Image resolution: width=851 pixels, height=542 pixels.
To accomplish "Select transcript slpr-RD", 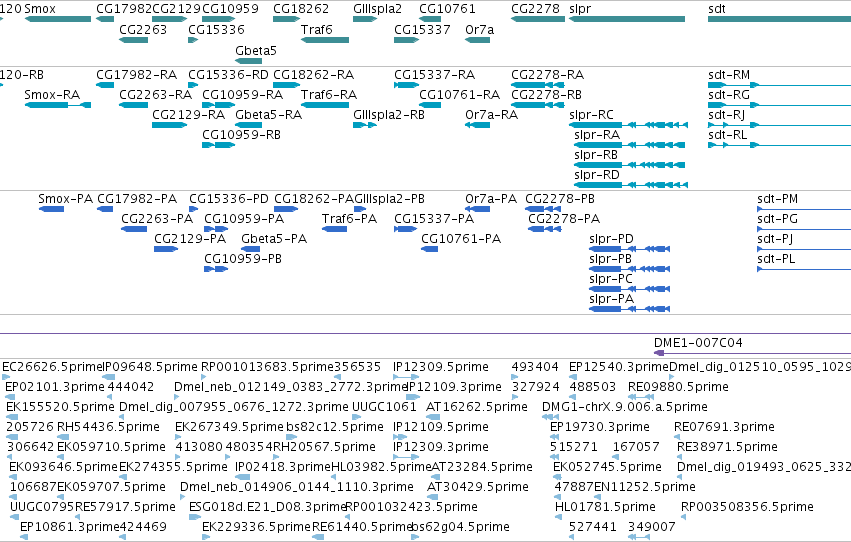I will (x=631, y=185).
